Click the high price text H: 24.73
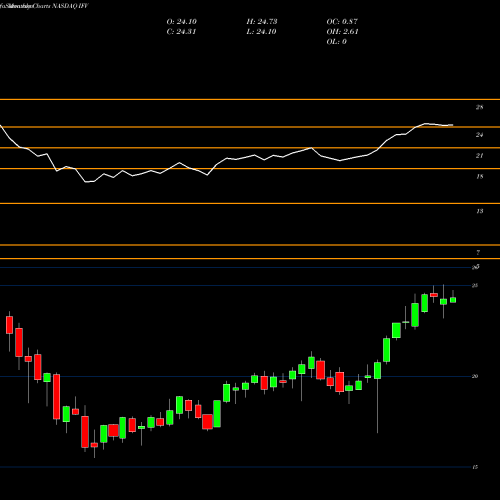Image resolution: width=500 pixels, height=500 pixels. pyautogui.click(x=262, y=22)
